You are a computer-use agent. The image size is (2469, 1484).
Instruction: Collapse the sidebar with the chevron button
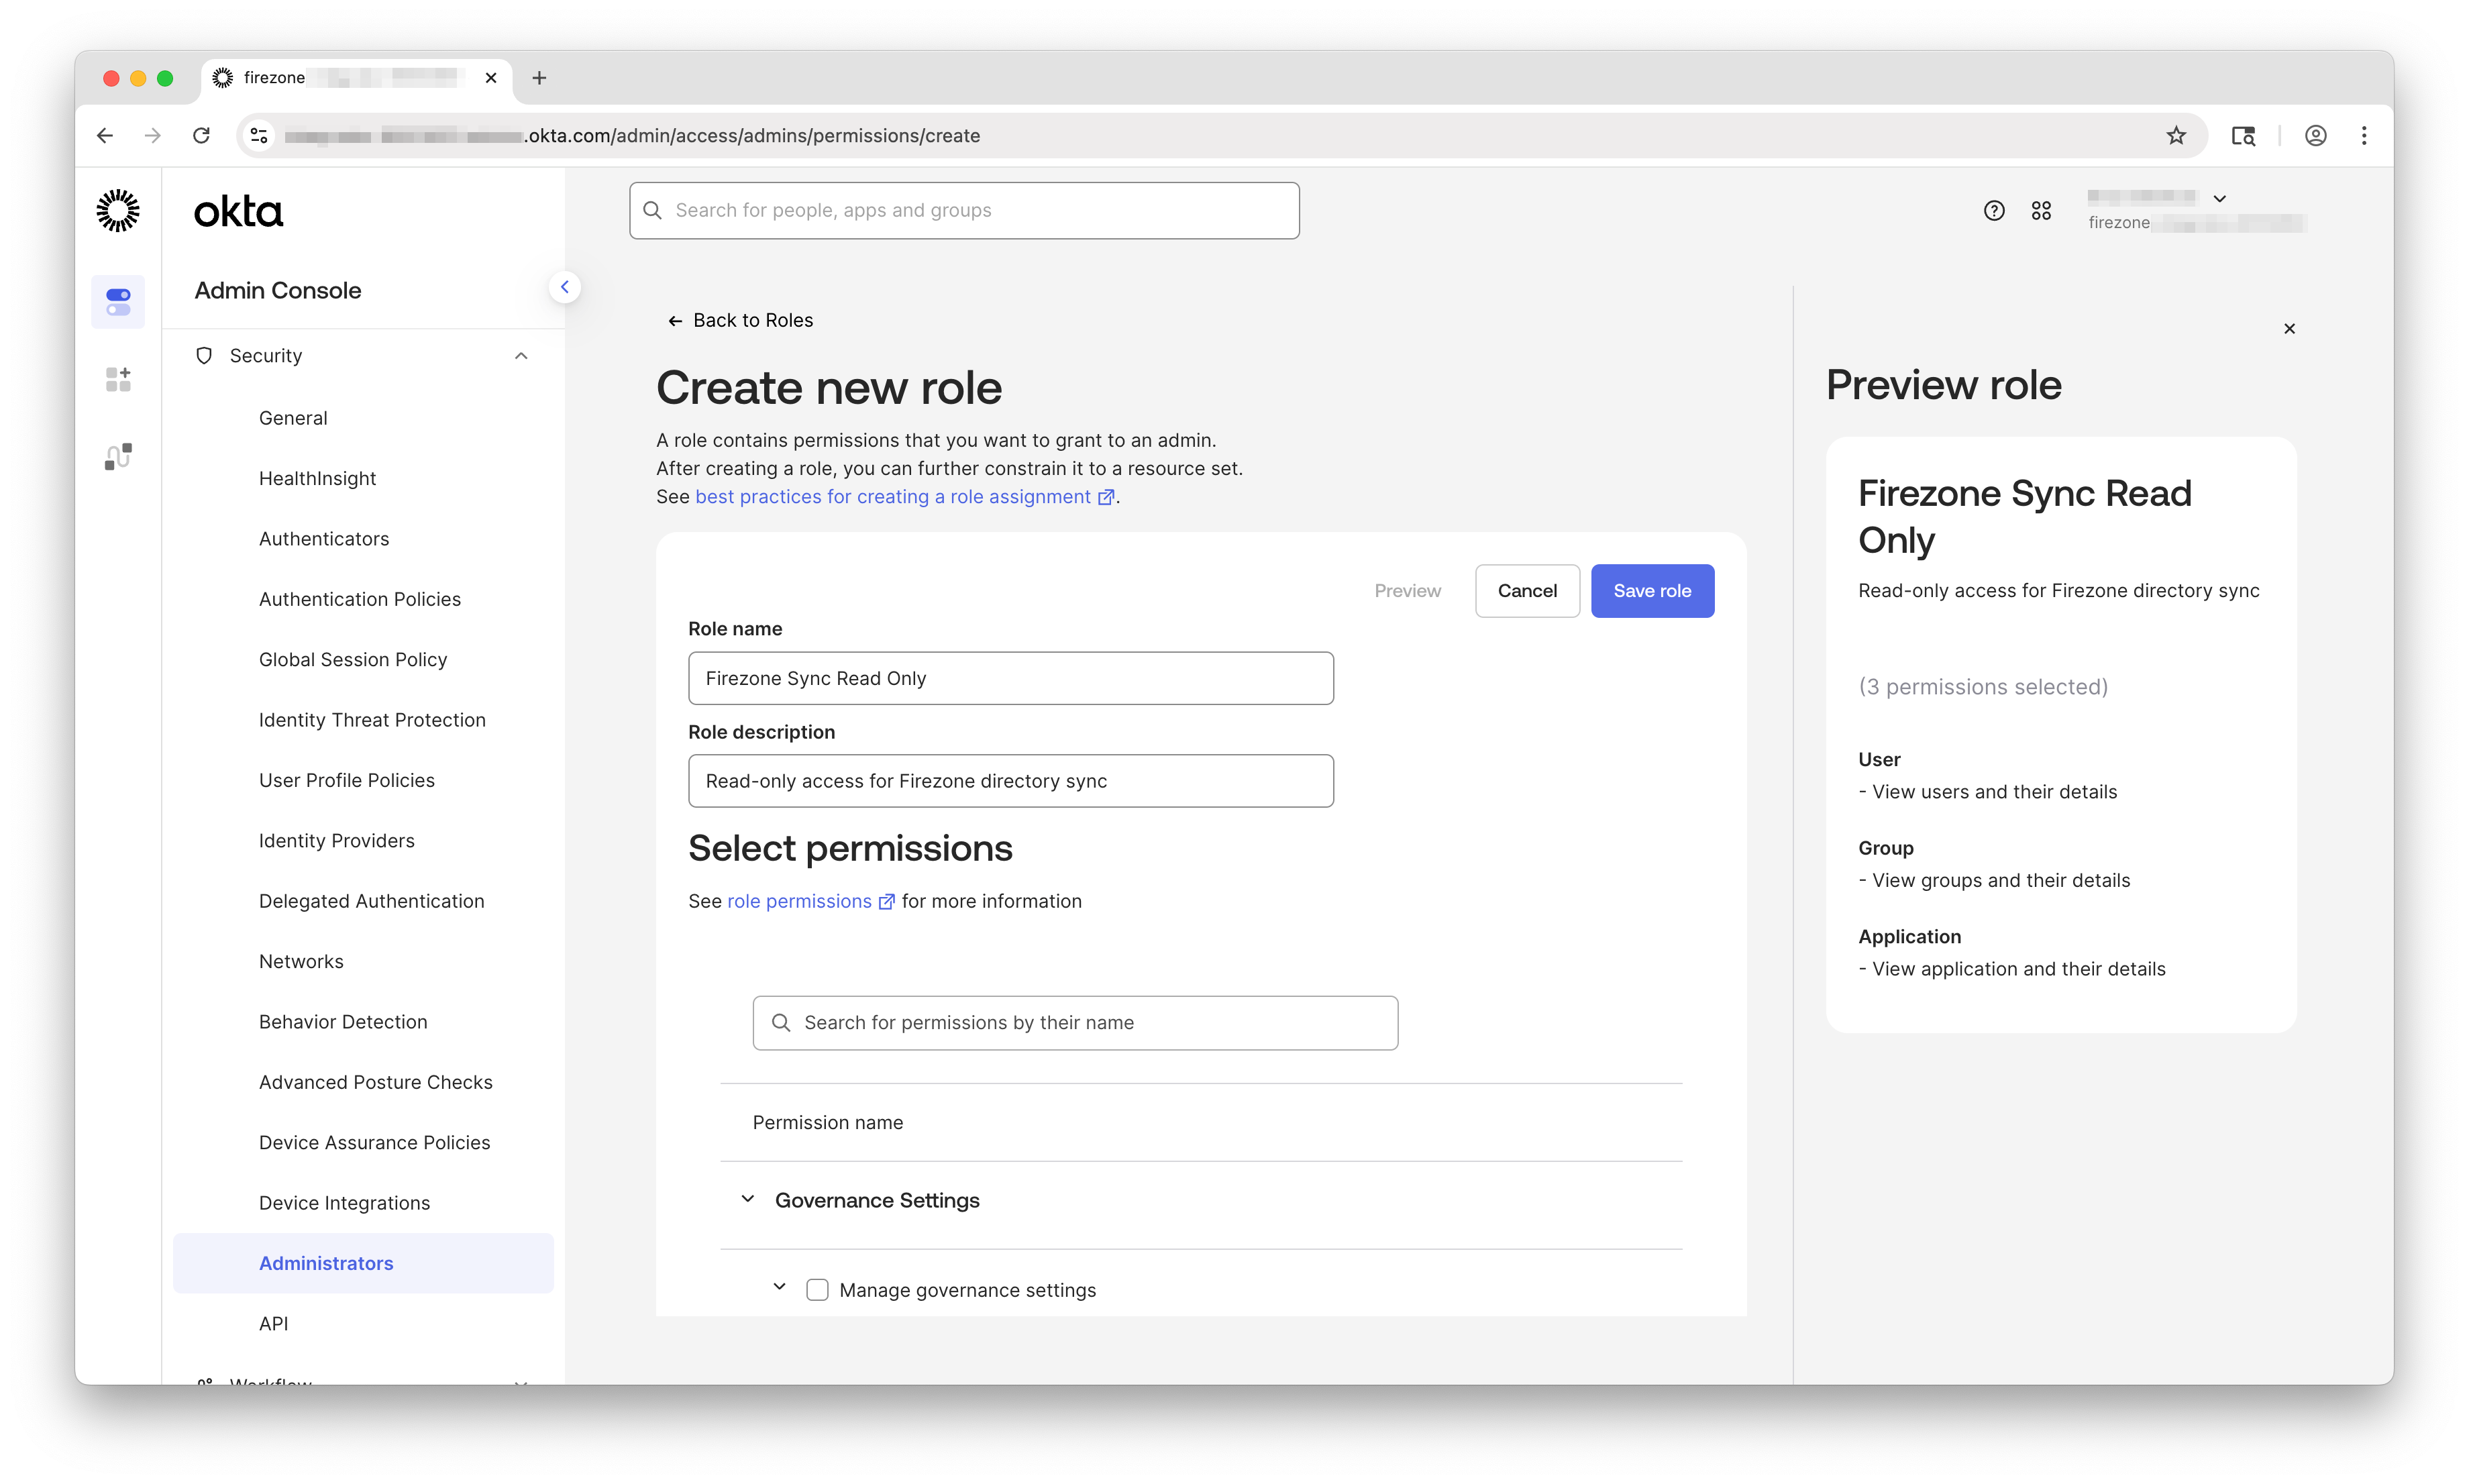pos(565,288)
